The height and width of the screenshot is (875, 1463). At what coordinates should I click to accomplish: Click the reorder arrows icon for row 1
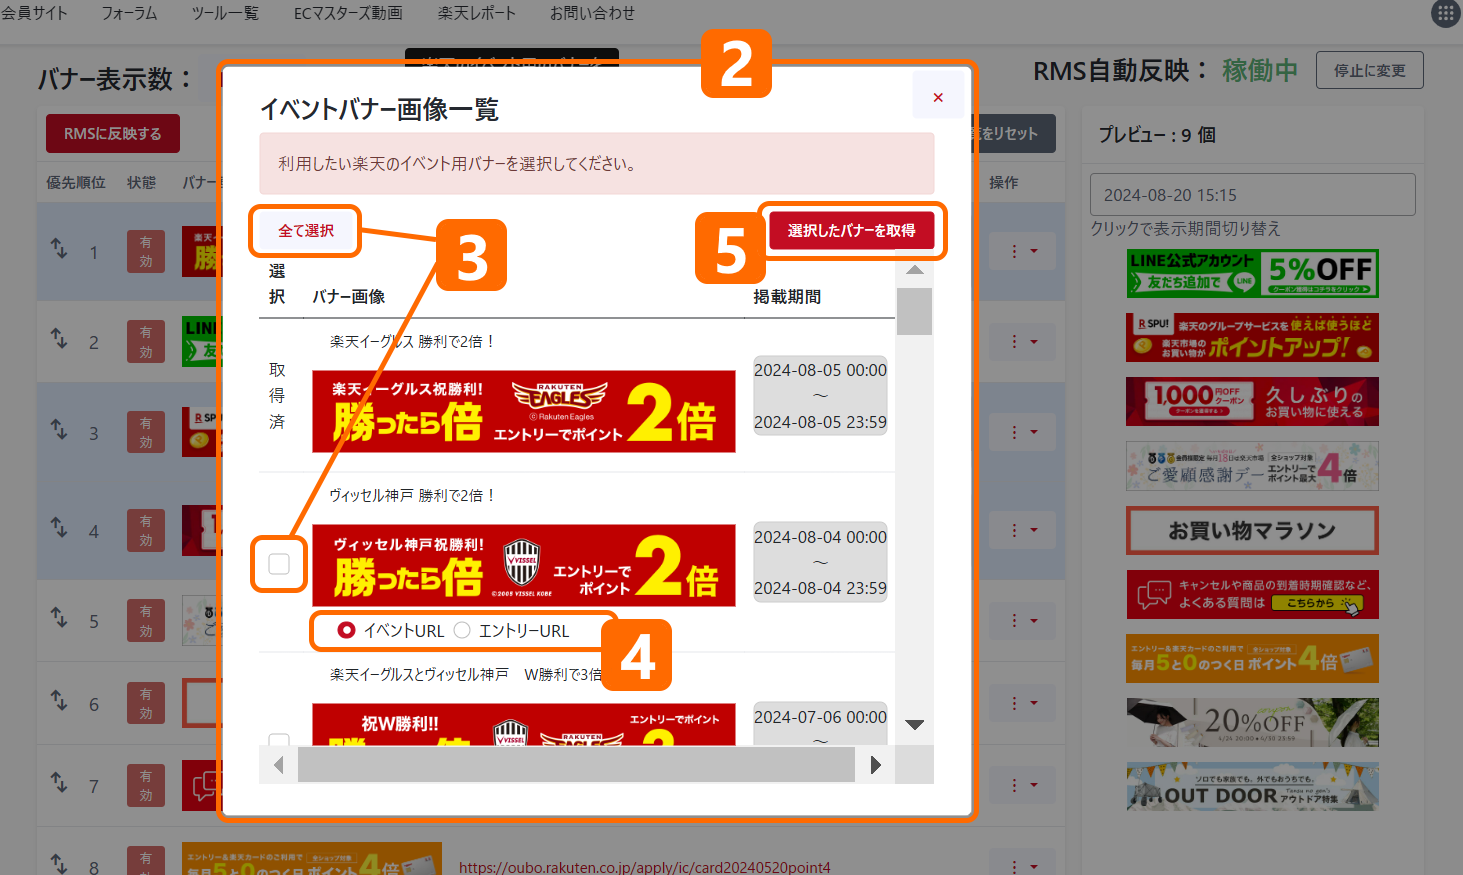pos(59,248)
